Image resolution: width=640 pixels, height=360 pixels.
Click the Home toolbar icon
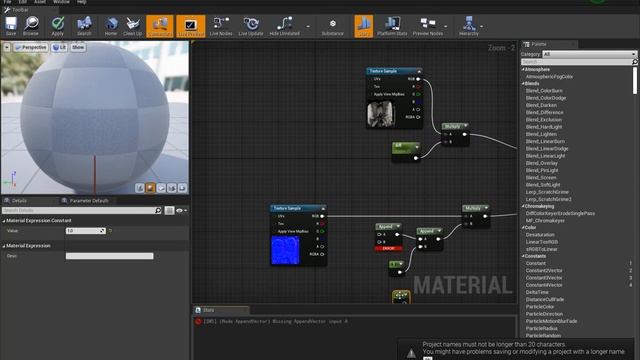(111, 26)
